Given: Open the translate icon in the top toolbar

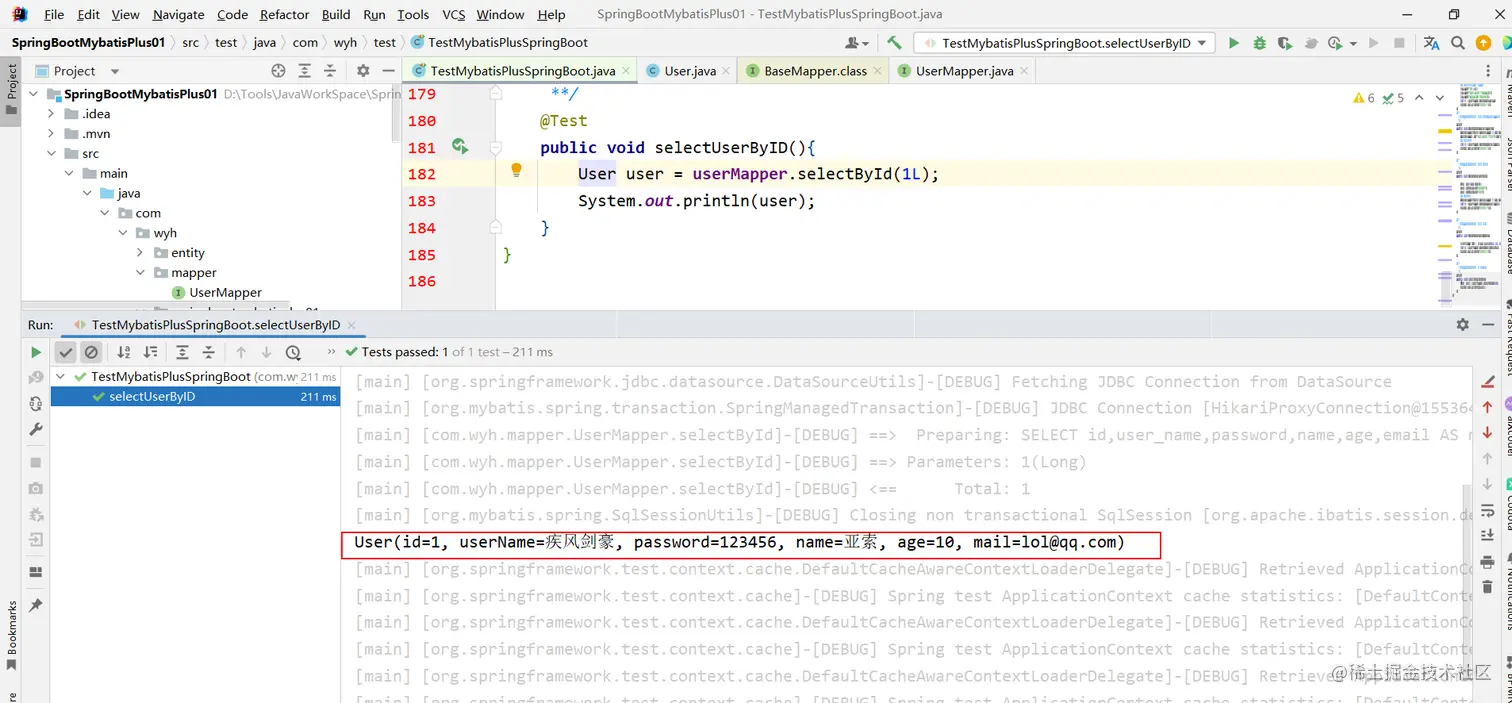Looking at the screenshot, I should click(x=1431, y=43).
